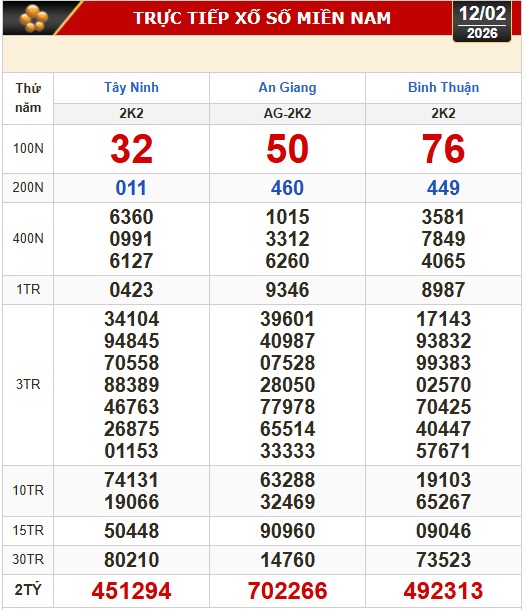Select 3TR number 01153

pyautogui.click(x=131, y=451)
